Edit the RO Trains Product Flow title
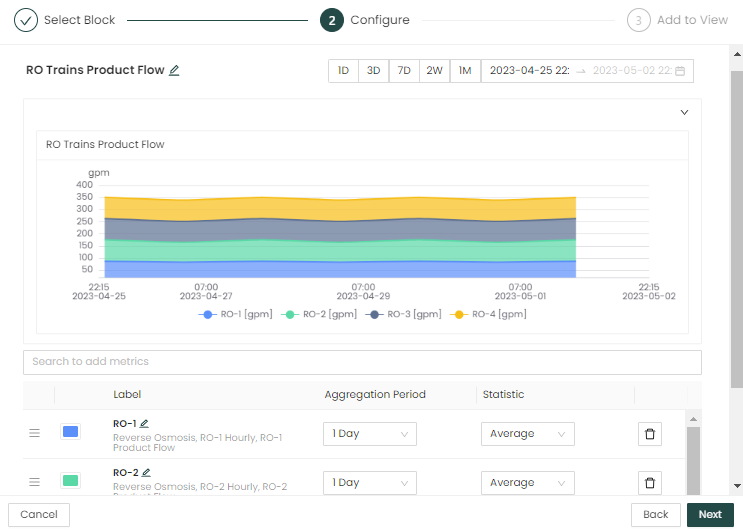 (x=174, y=71)
